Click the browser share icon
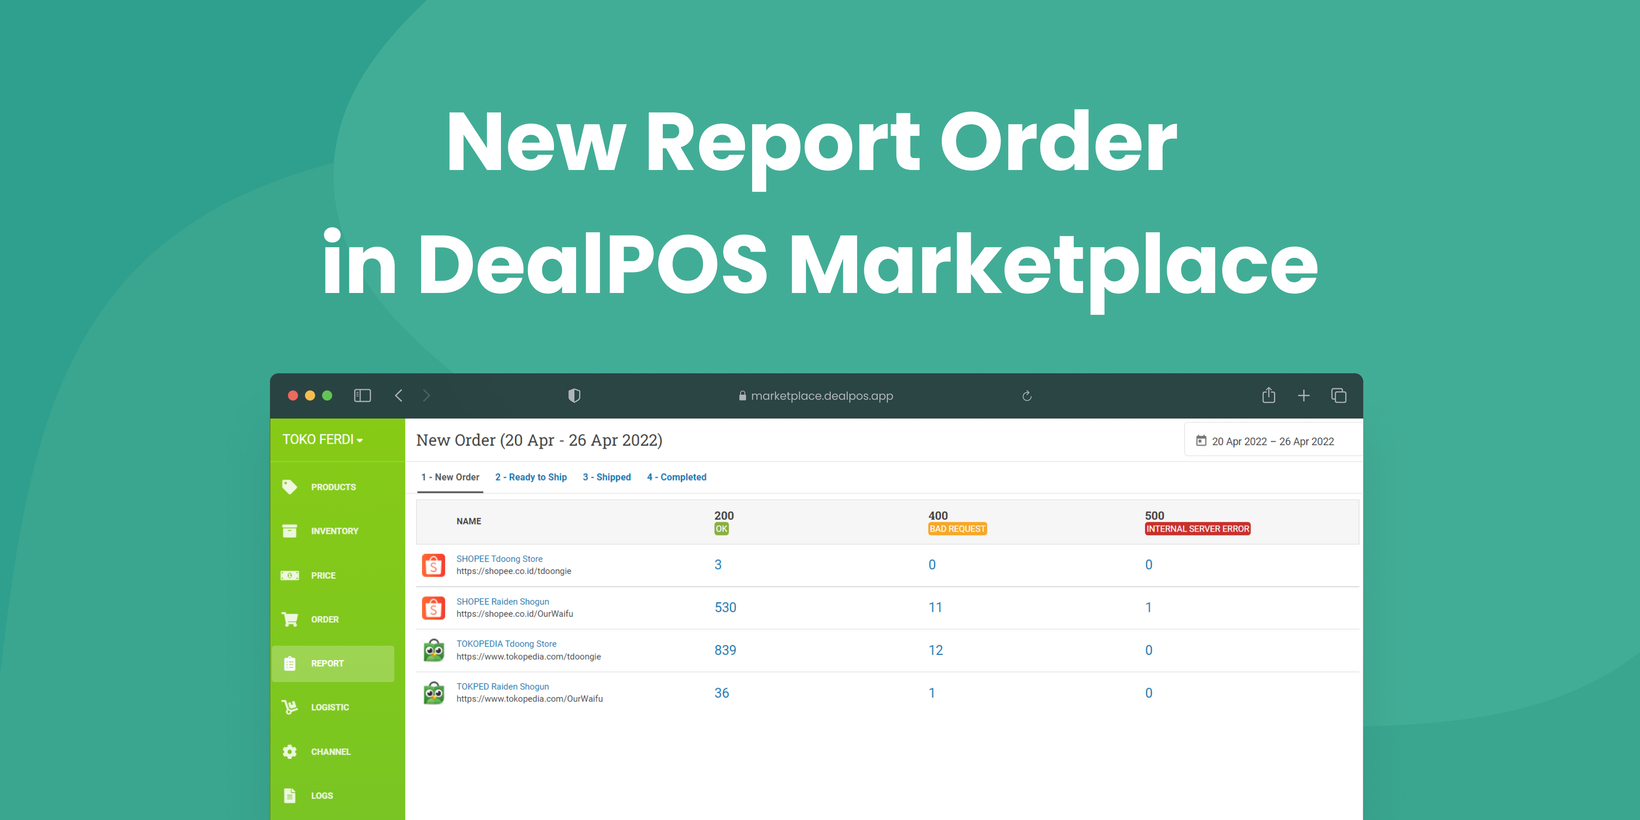 1269,395
